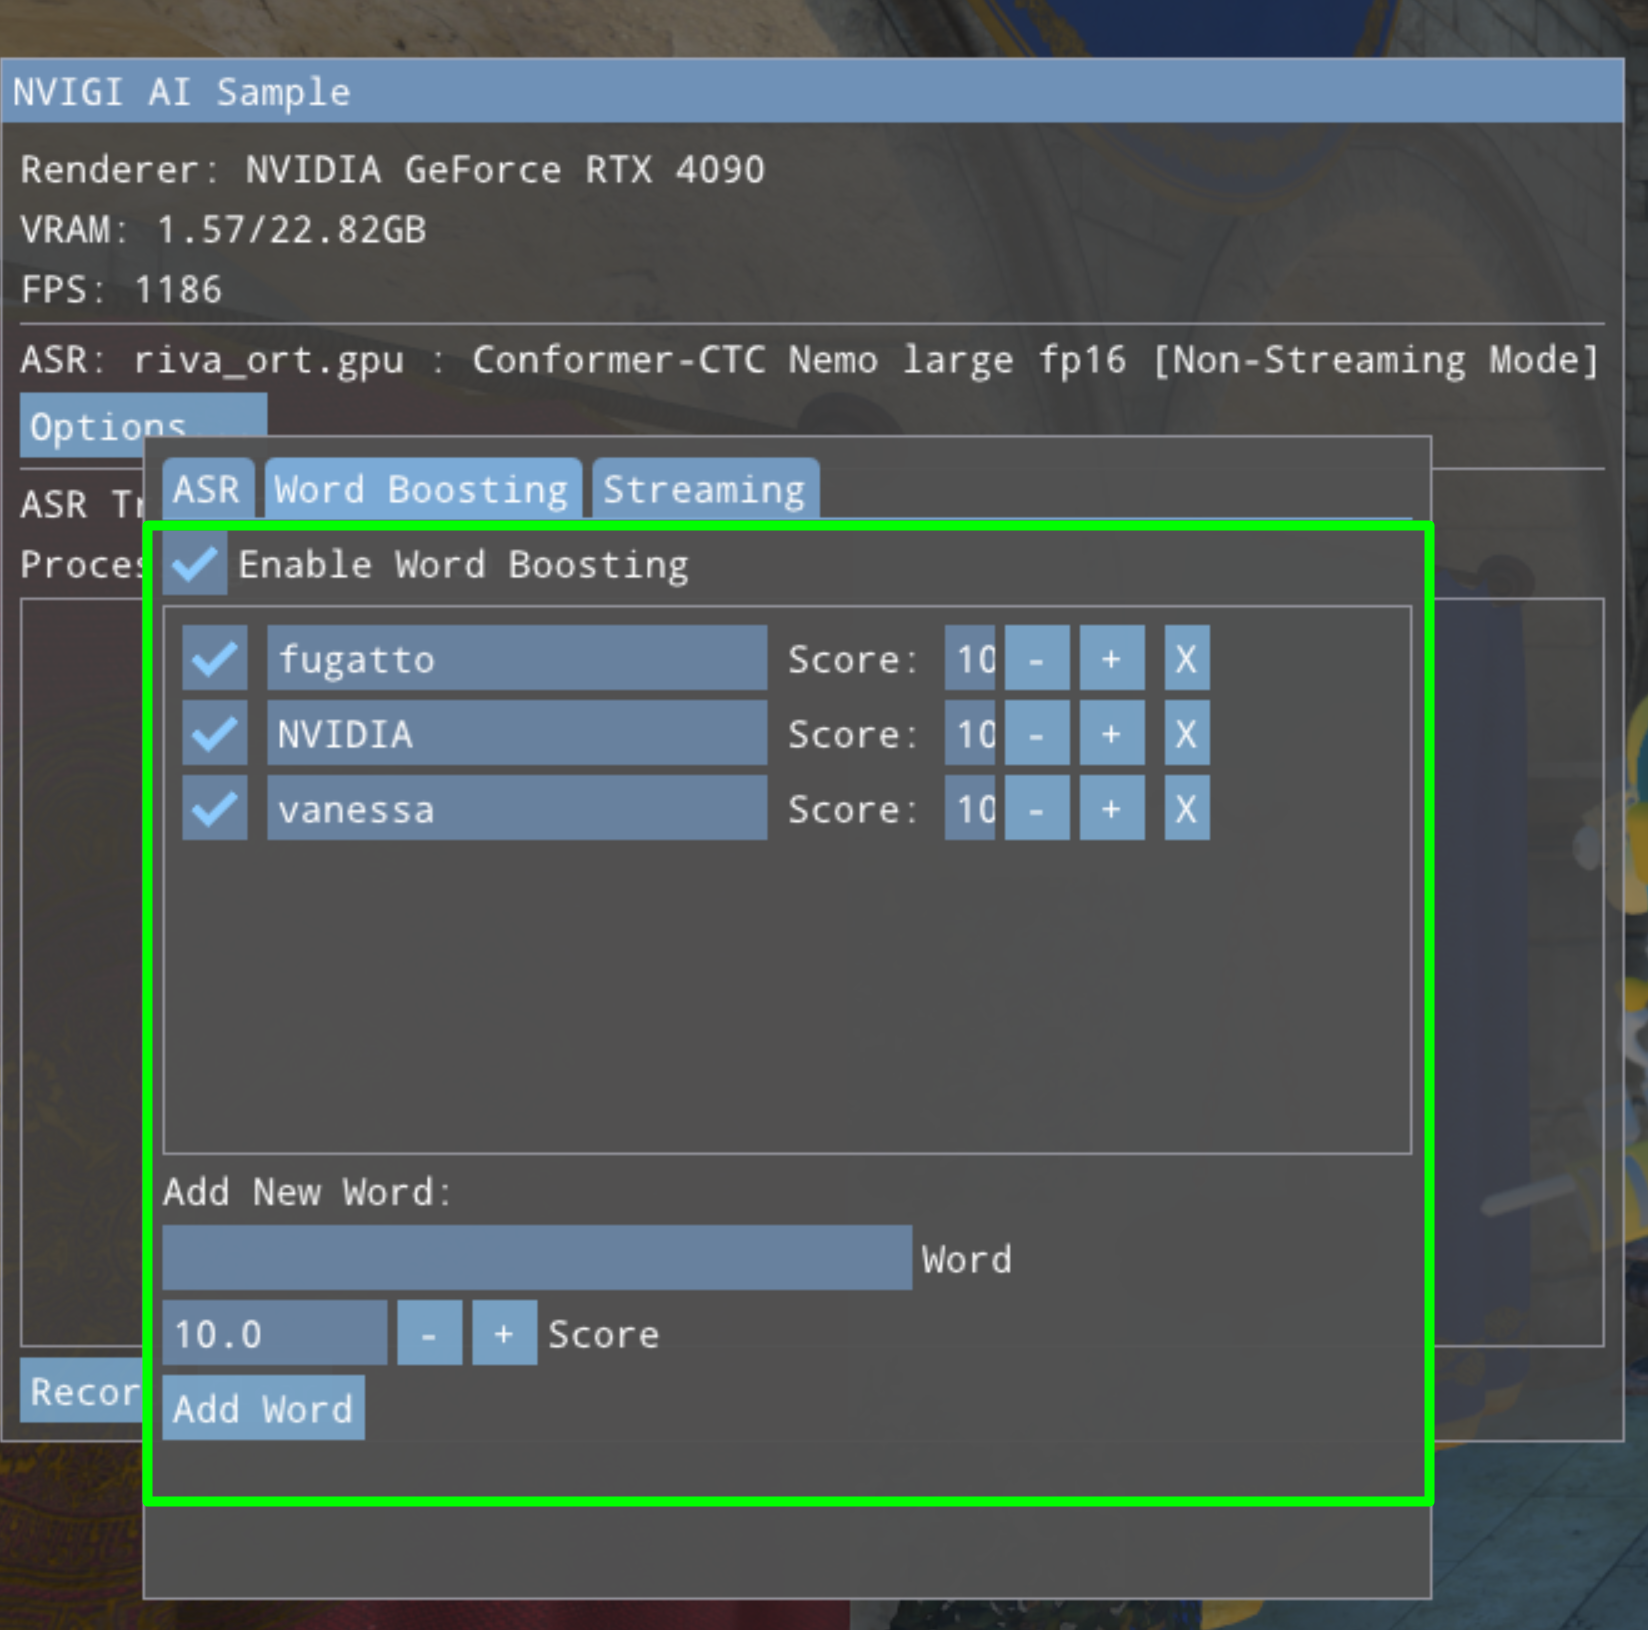The width and height of the screenshot is (1648, 1630).
Task: Increase the vanessa score with plus
Action: 1112,808
